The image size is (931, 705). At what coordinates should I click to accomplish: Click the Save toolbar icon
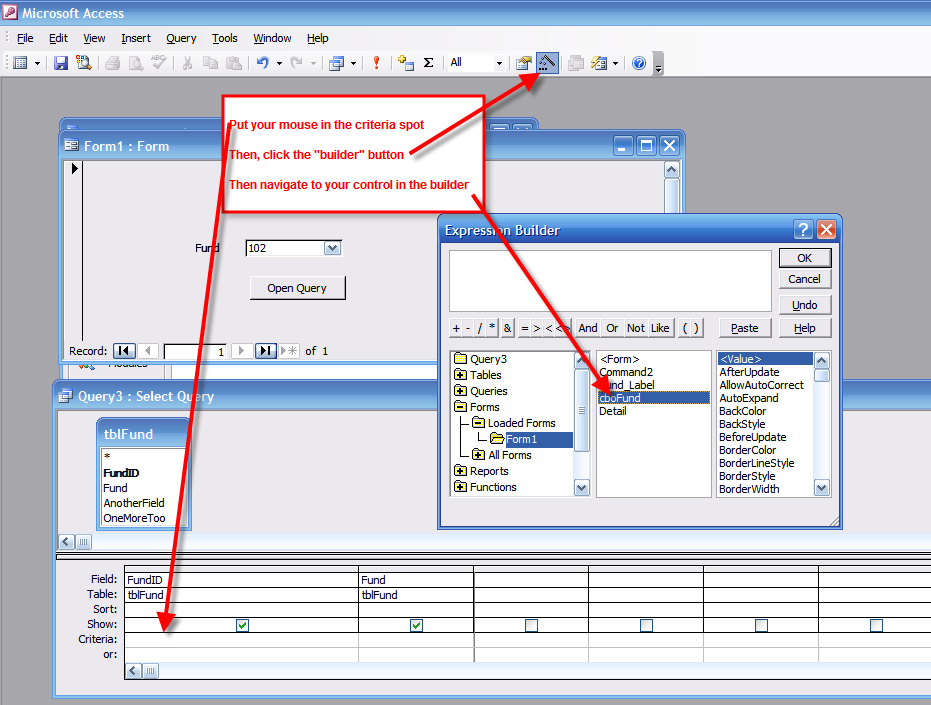[61, 63]
